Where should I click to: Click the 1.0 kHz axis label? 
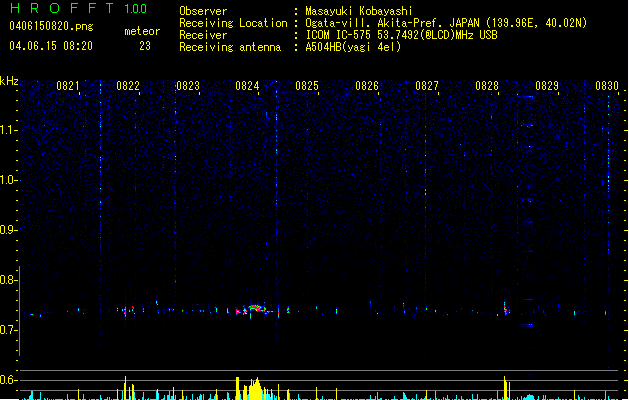click(8, 180)
